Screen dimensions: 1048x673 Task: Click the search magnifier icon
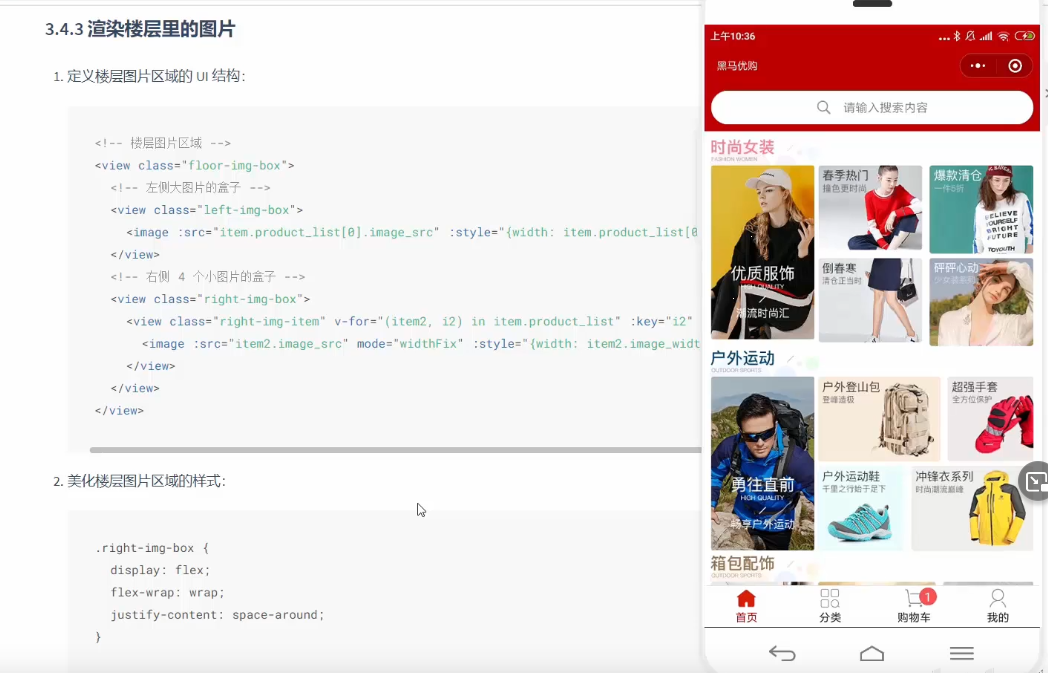coord(823,108)
